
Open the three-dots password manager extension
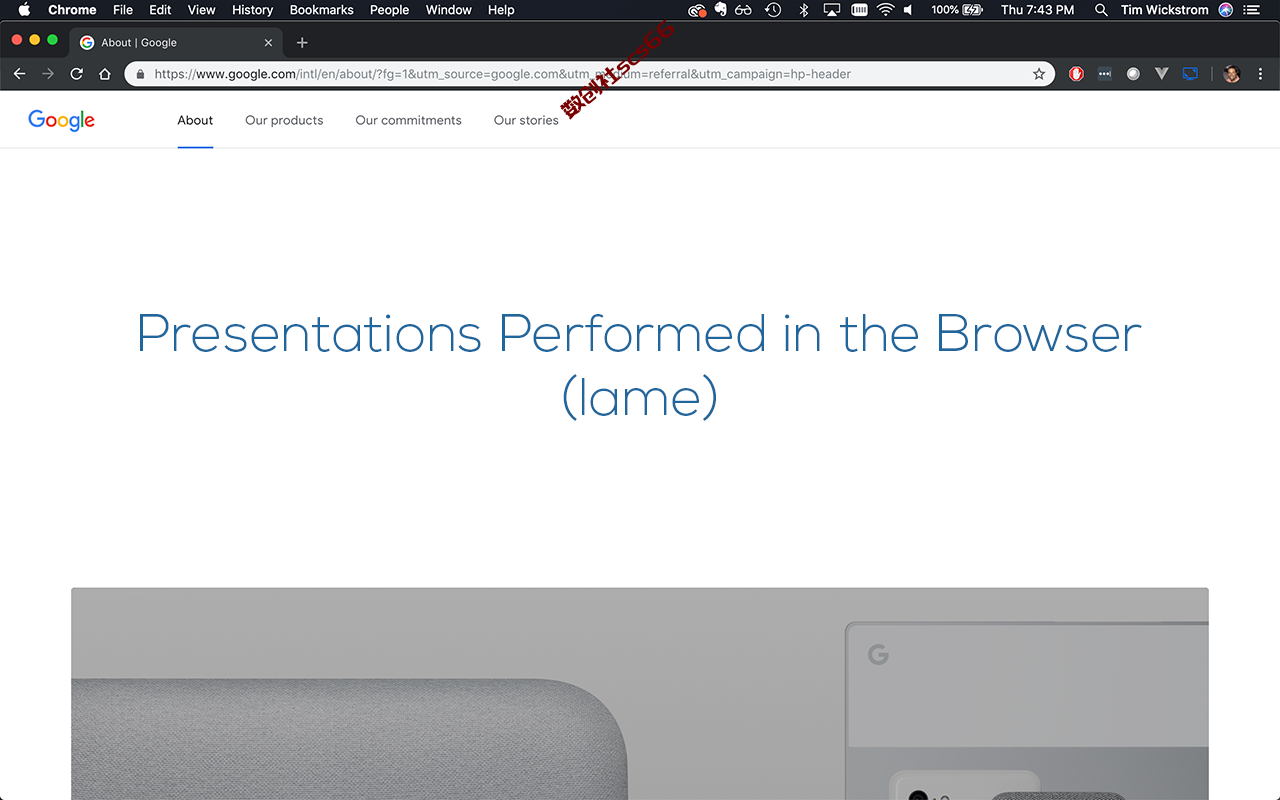point(1104,74)
